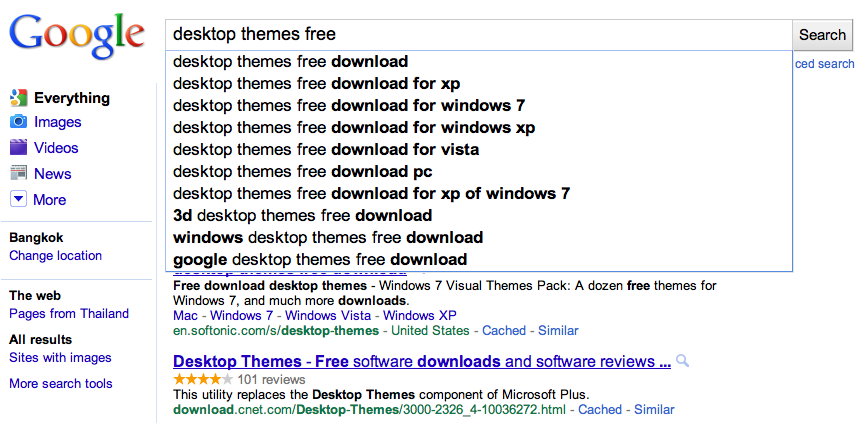Choose suggestion 'google desktop themes free download'
Viewport: 856px width, 423px height.
tap(479, 259)
